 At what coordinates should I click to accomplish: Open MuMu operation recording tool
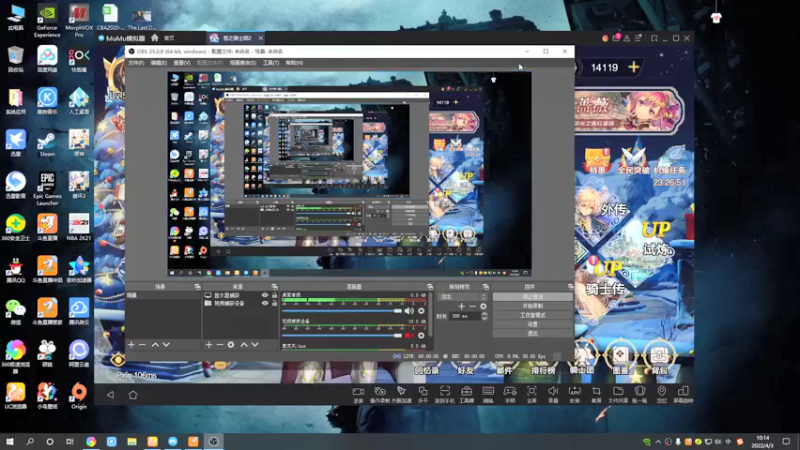(380, 394)
